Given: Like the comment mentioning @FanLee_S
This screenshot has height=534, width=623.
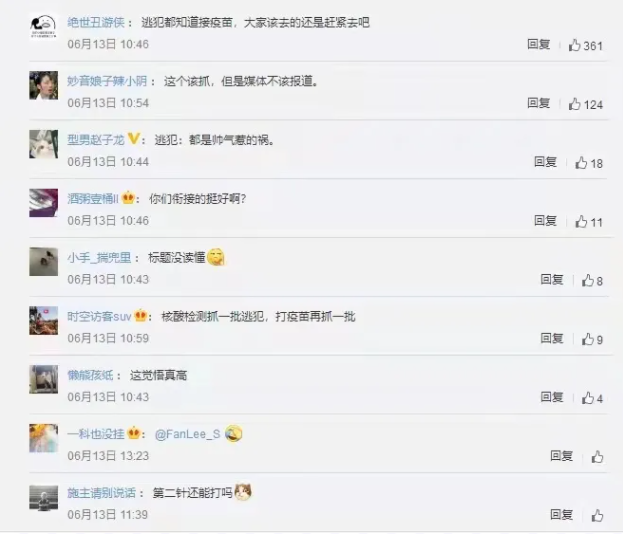Looking at the screenshot, I should pyautogui.click(x=597, y=457).
